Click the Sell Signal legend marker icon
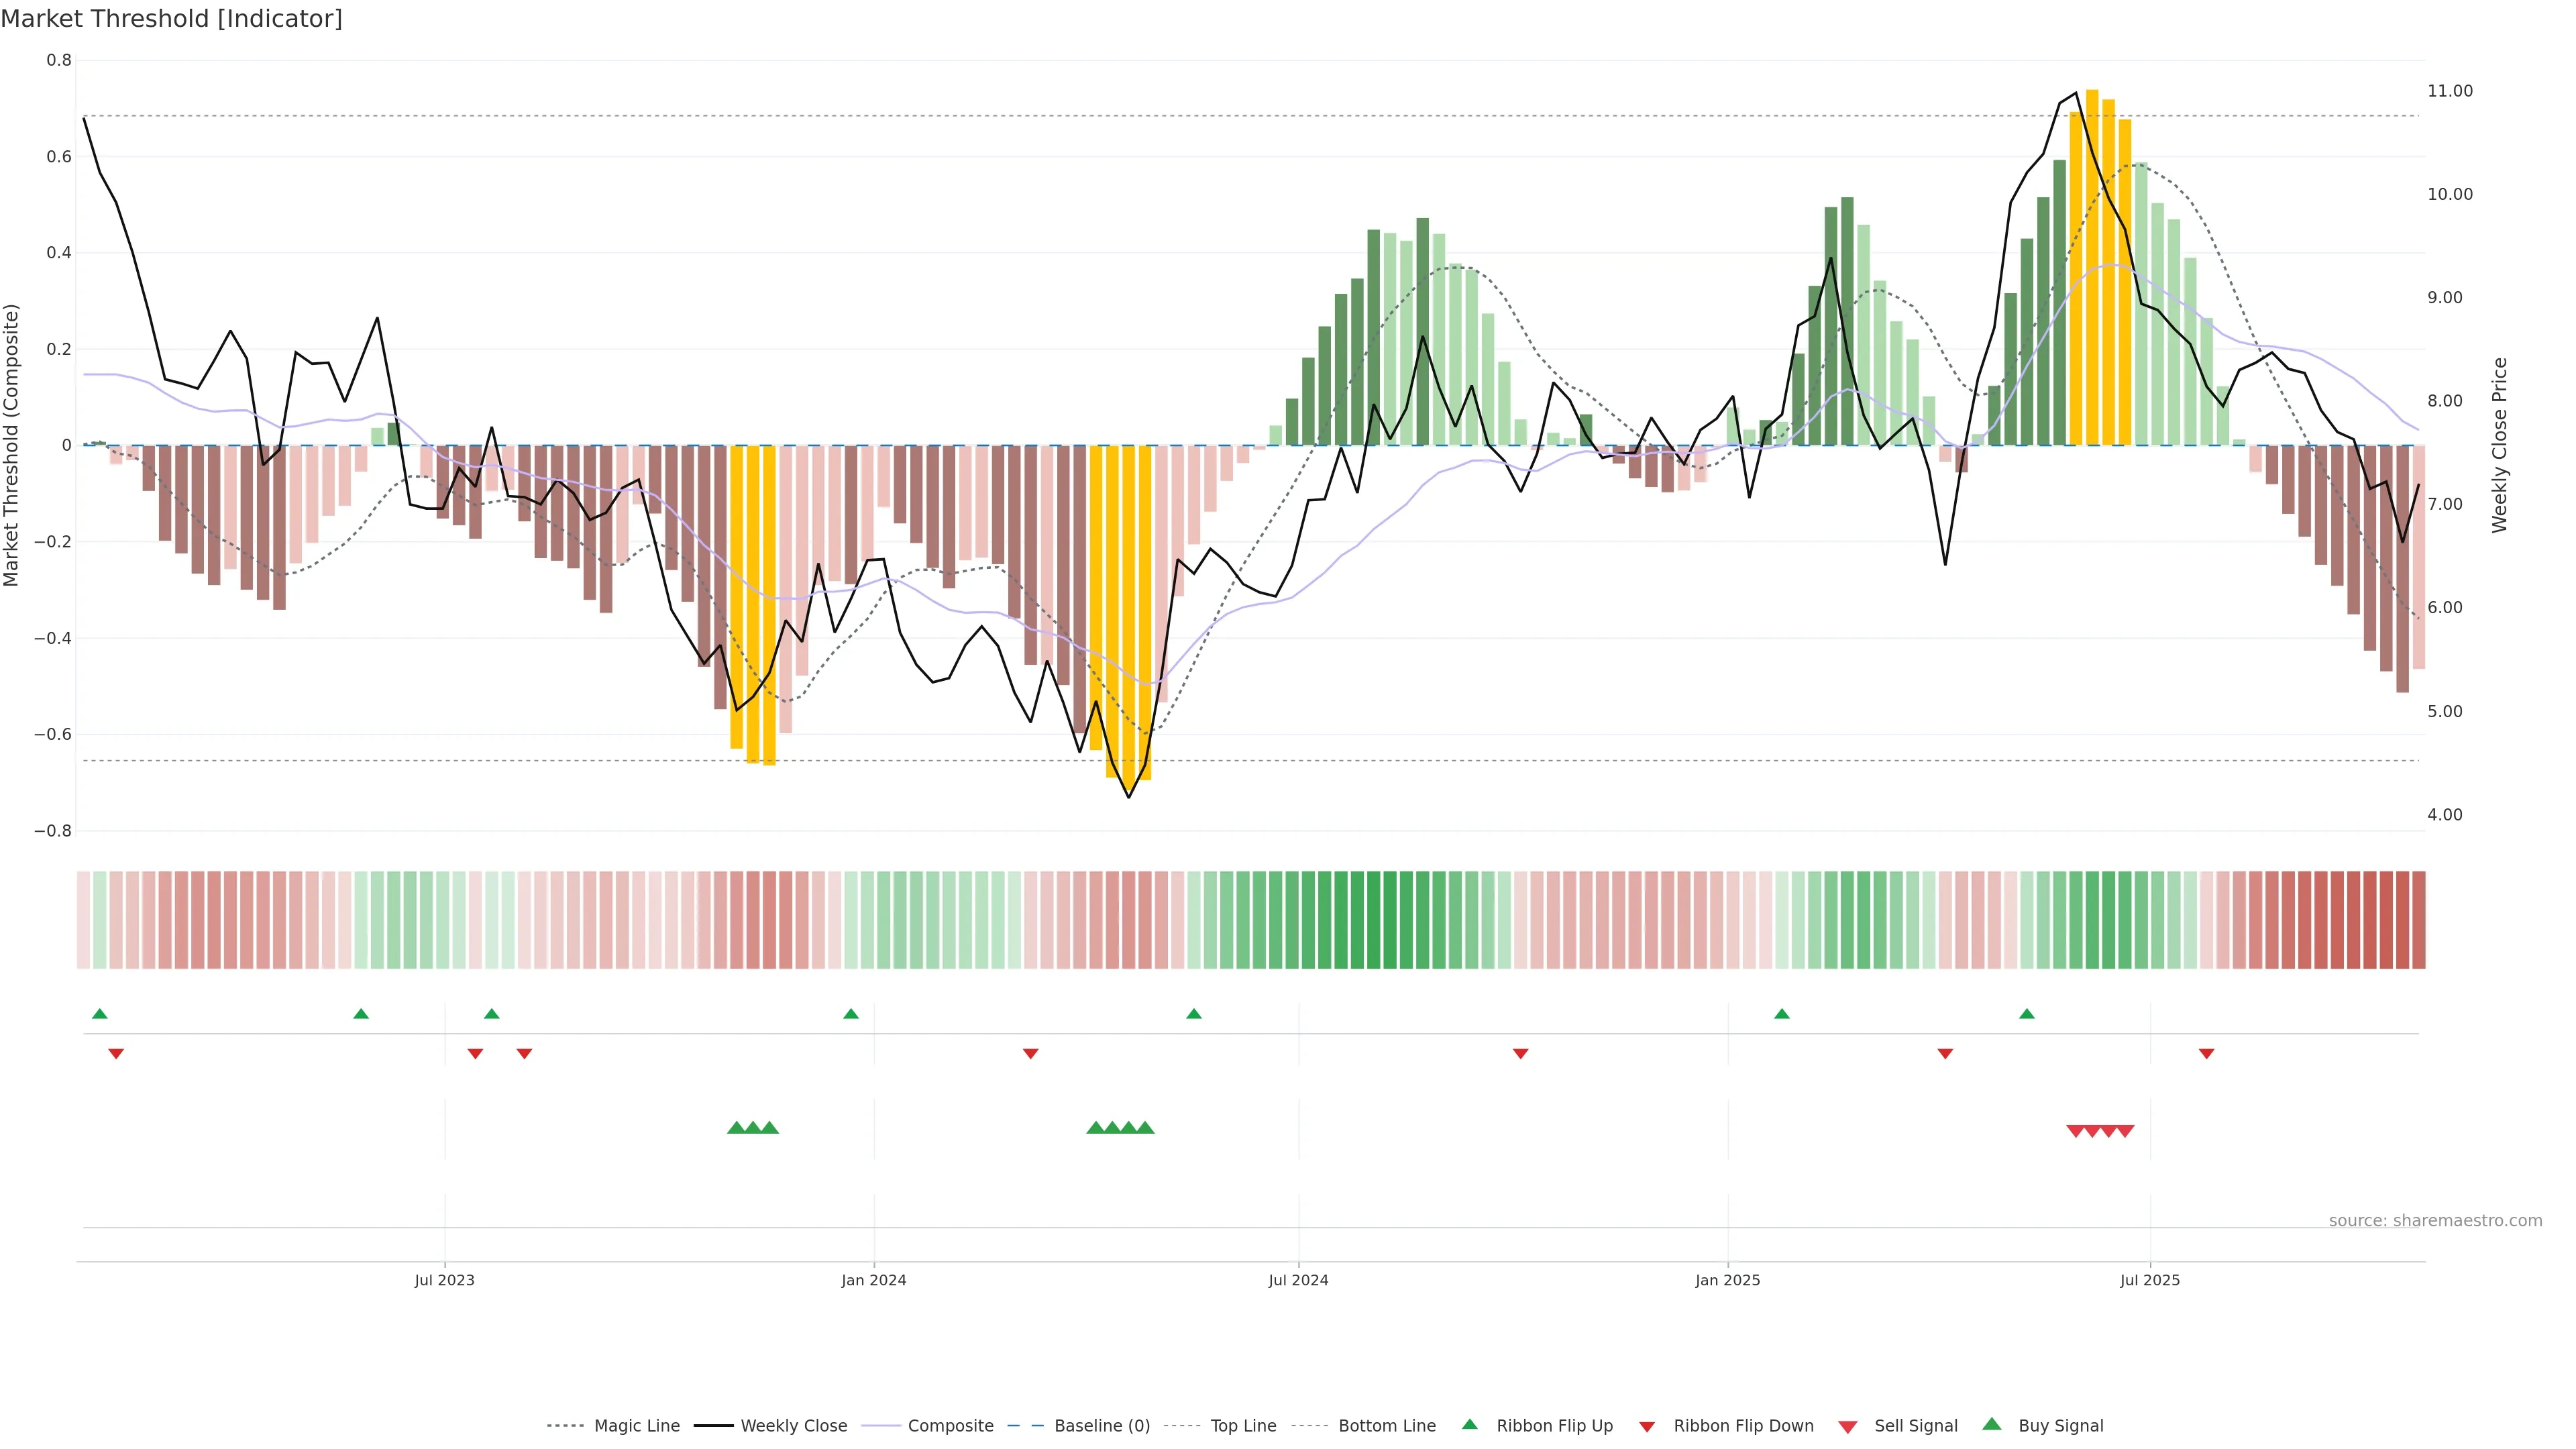Image resolution: width=2576 pixels, height=1449 pixels. click(1847, 1427)
